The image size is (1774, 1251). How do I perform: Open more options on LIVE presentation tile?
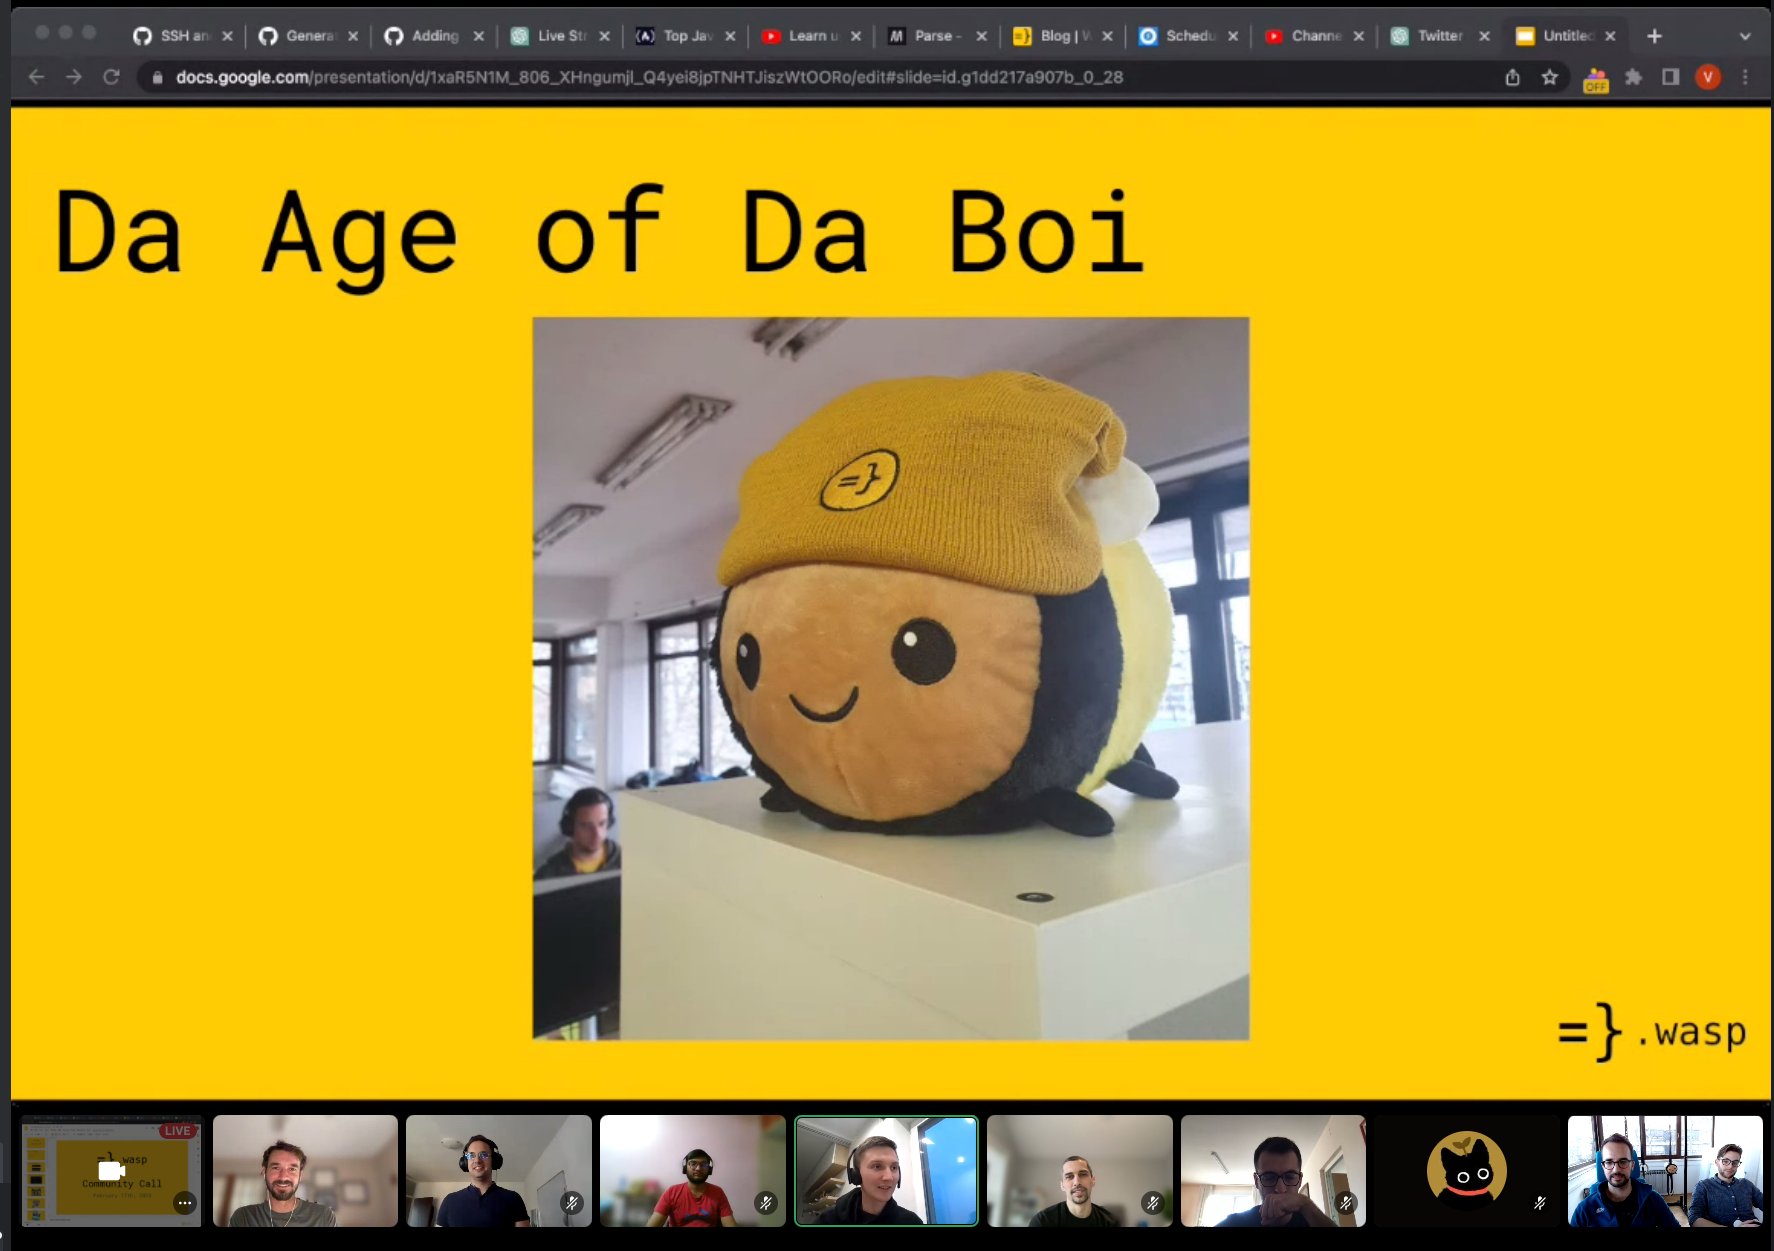coord(185,1203)
